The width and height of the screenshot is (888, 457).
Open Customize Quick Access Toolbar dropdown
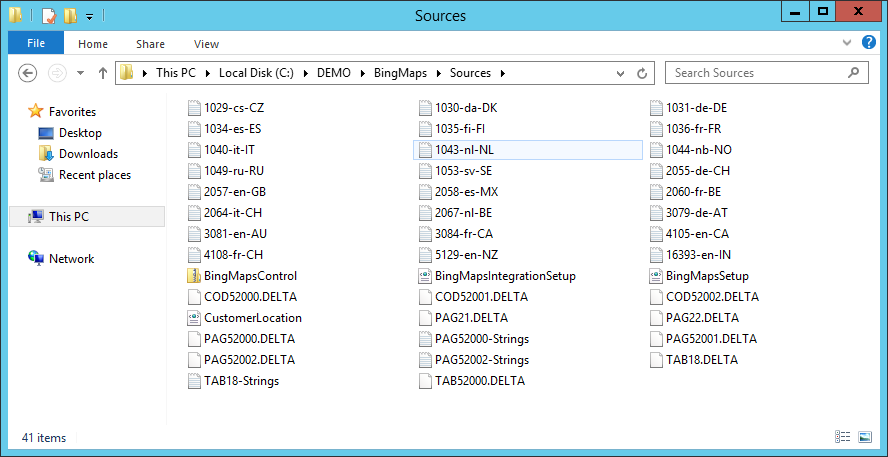(x=89, y=16)
